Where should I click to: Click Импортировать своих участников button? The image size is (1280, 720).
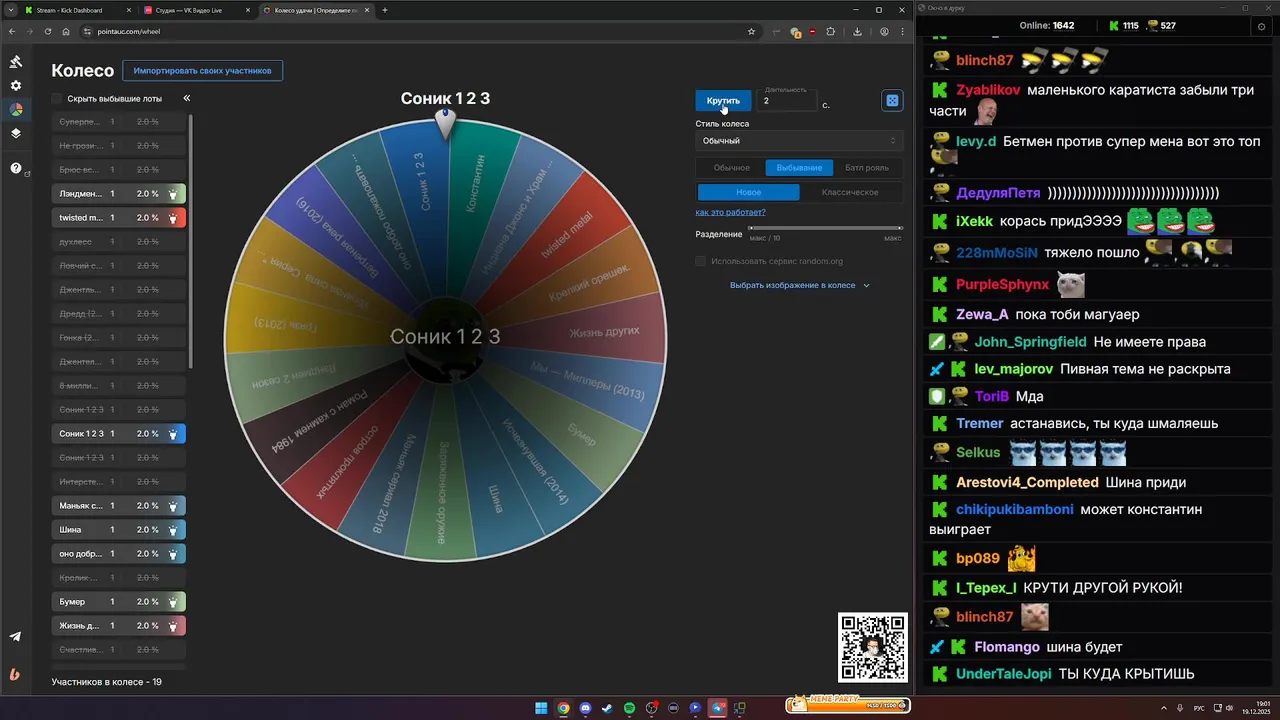point(203,71)
